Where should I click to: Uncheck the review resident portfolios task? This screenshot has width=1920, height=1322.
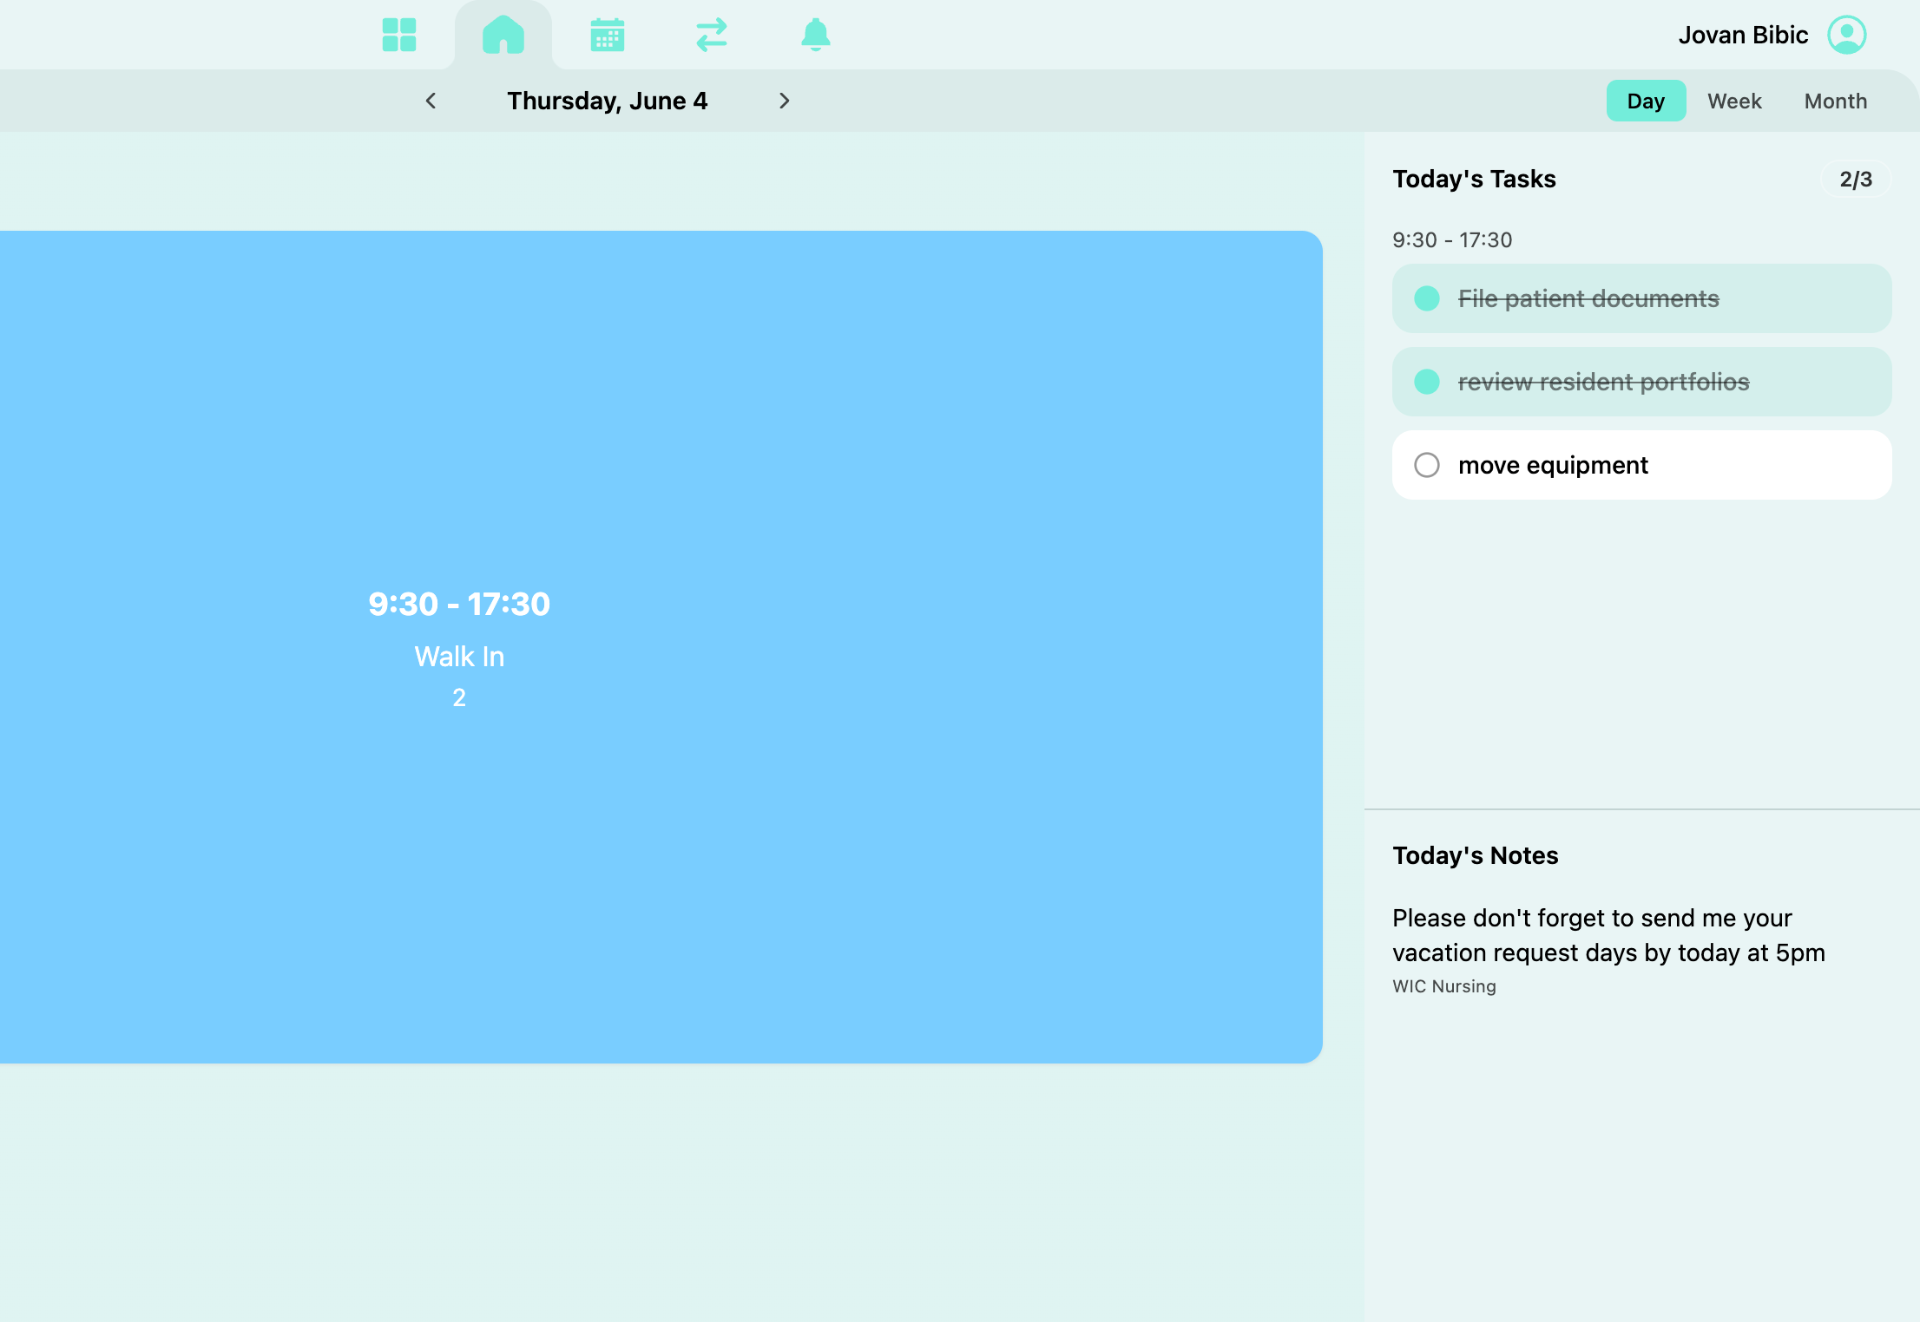[1427, 382]
